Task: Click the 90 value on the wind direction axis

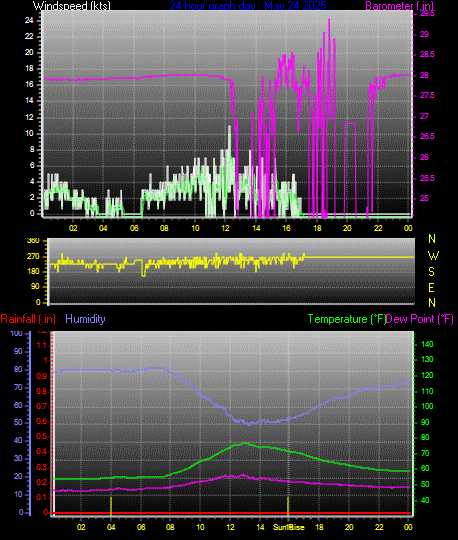Action: (x=35, y=287)
